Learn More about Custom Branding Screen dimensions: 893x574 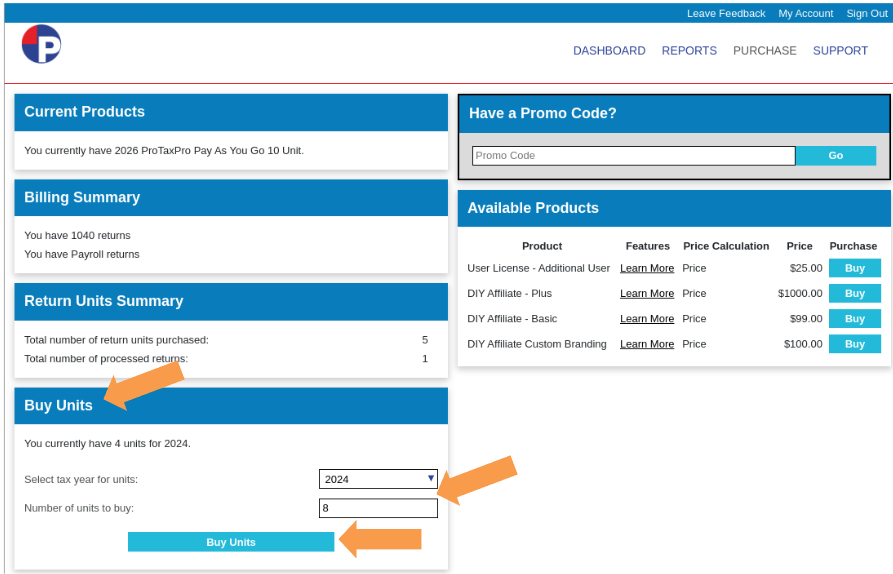[647, 344]
